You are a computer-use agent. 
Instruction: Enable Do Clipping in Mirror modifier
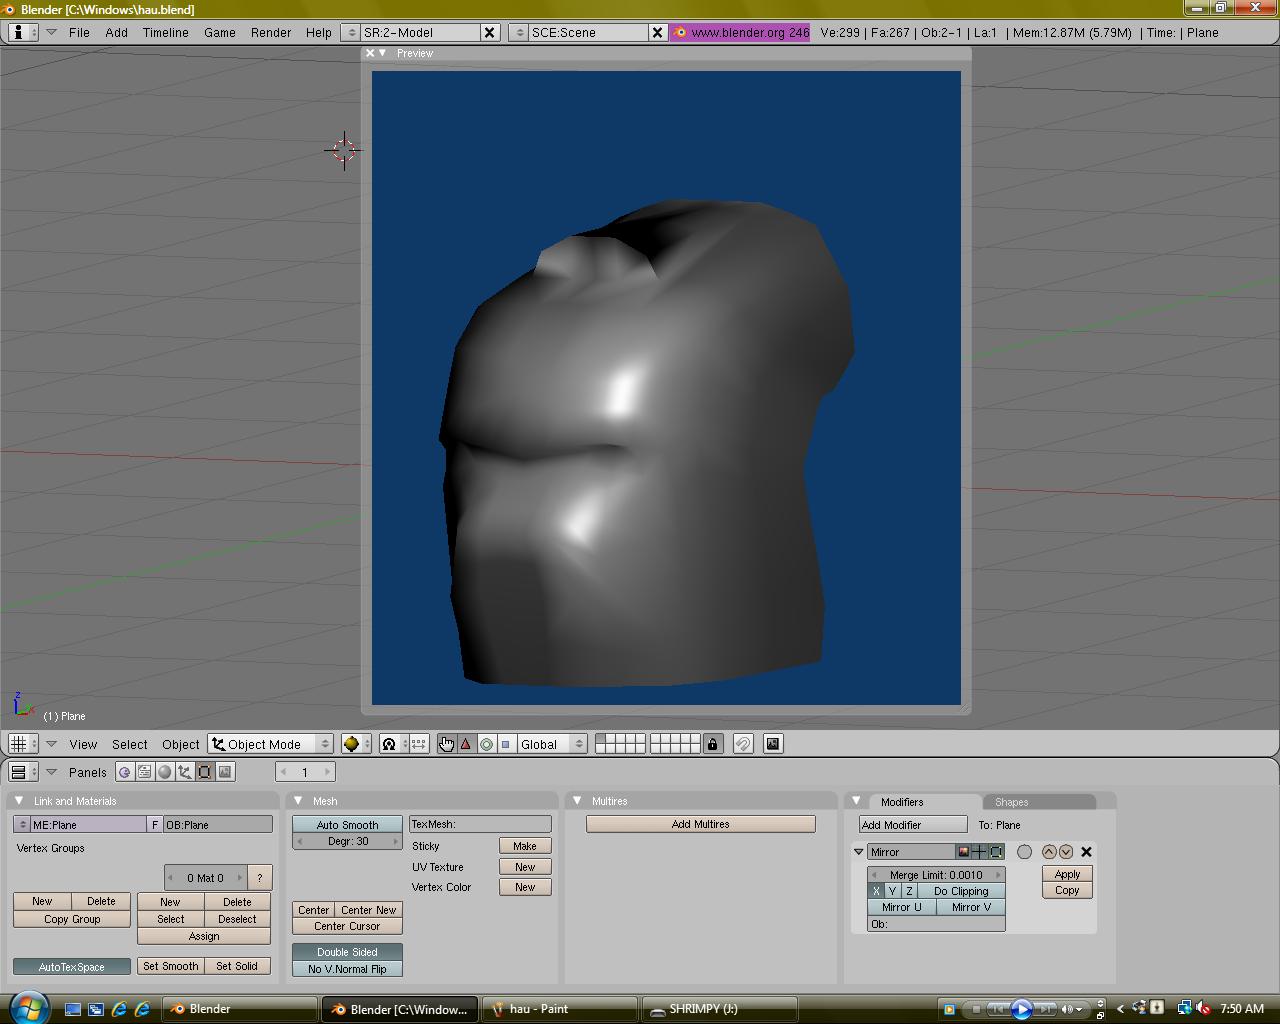pos(960,891)
